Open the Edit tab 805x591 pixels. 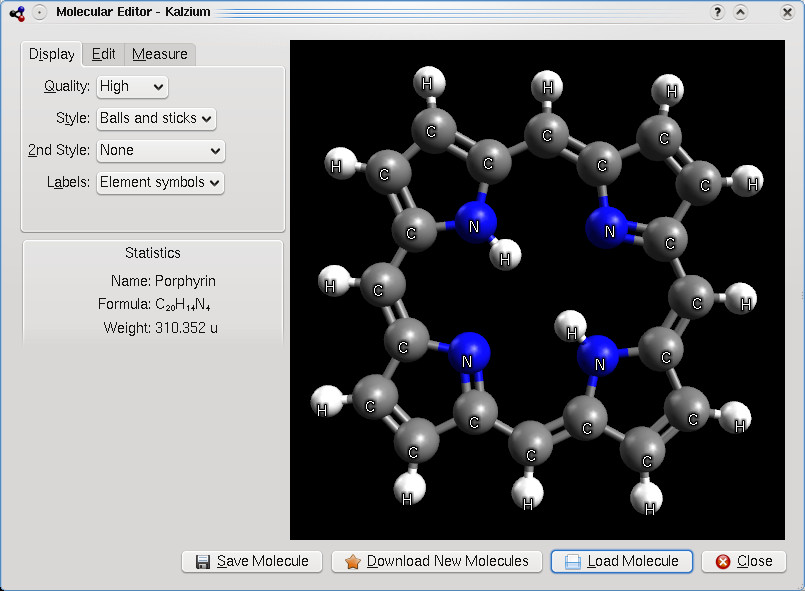(103, 54)
